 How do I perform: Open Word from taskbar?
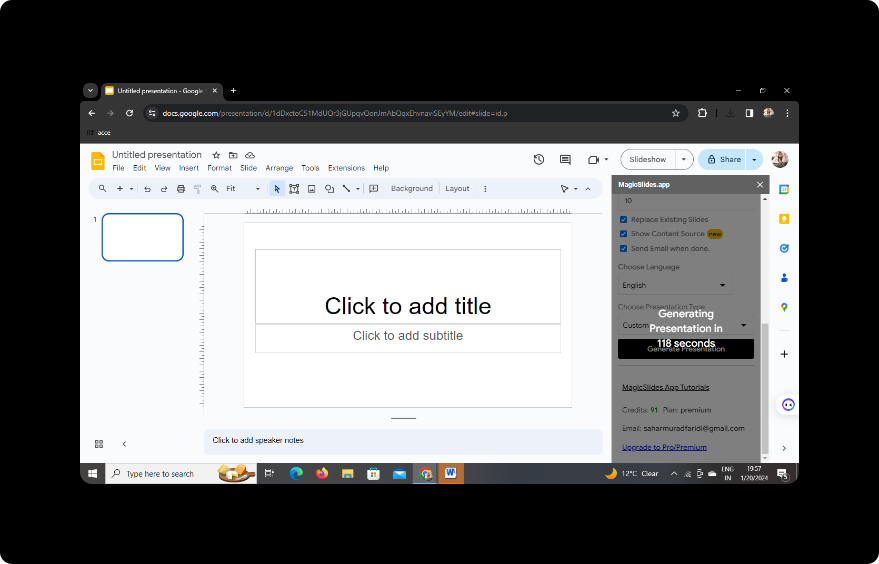point(451,474)
